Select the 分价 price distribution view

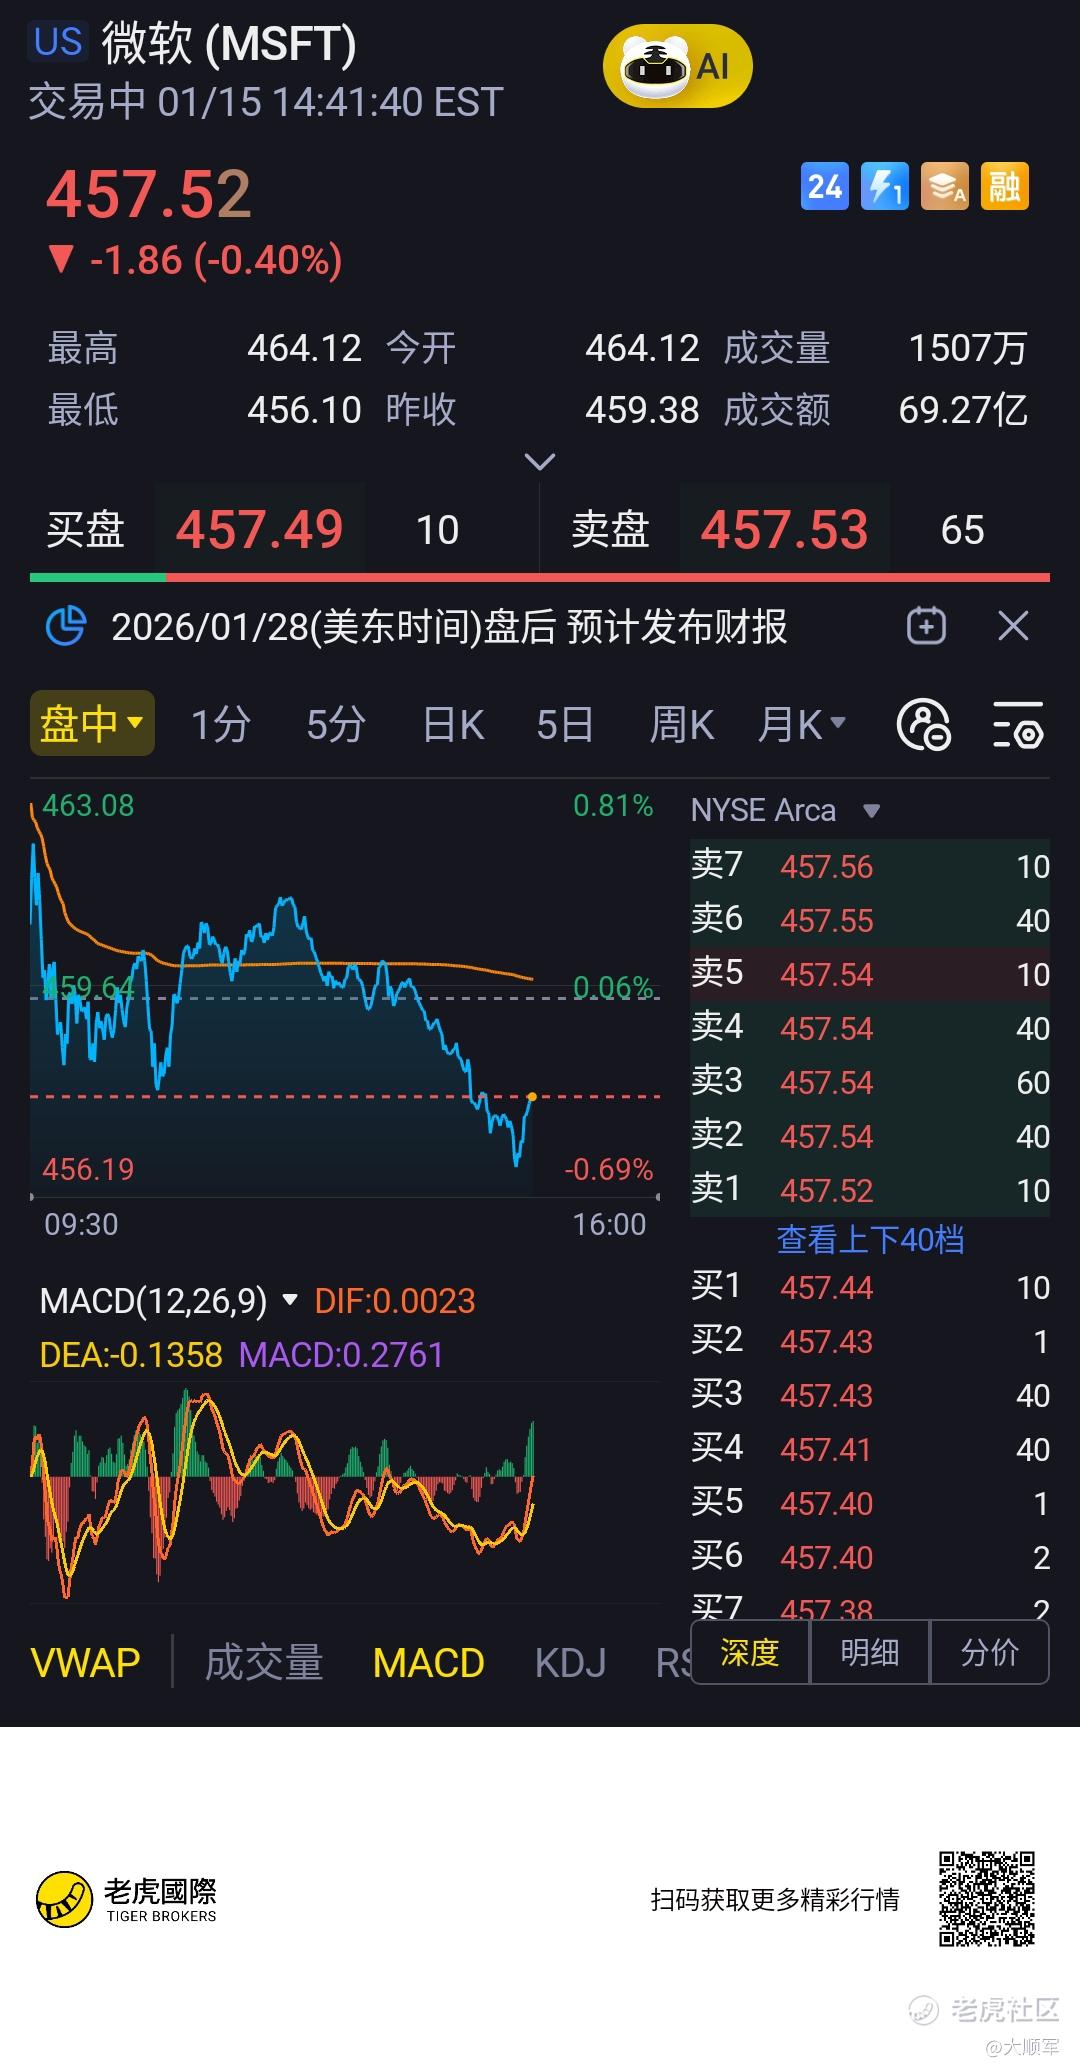point(990,1653)
